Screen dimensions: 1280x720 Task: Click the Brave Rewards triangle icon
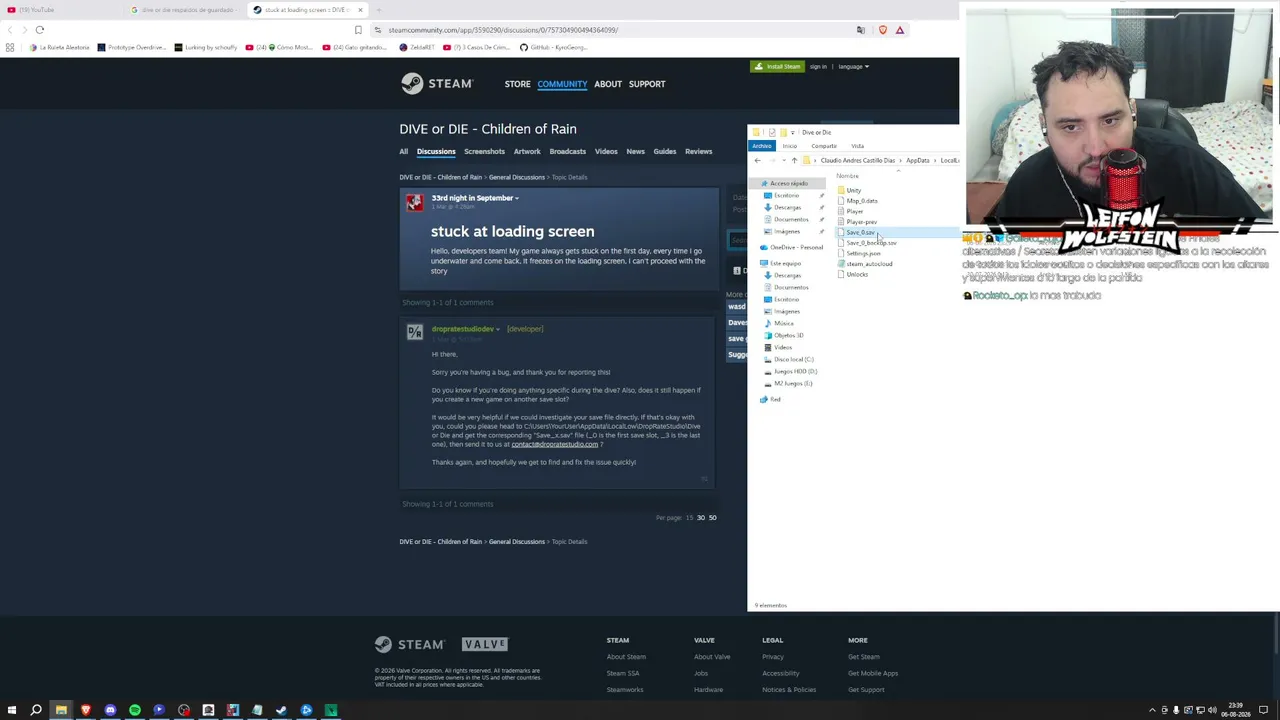pos(900,30)
